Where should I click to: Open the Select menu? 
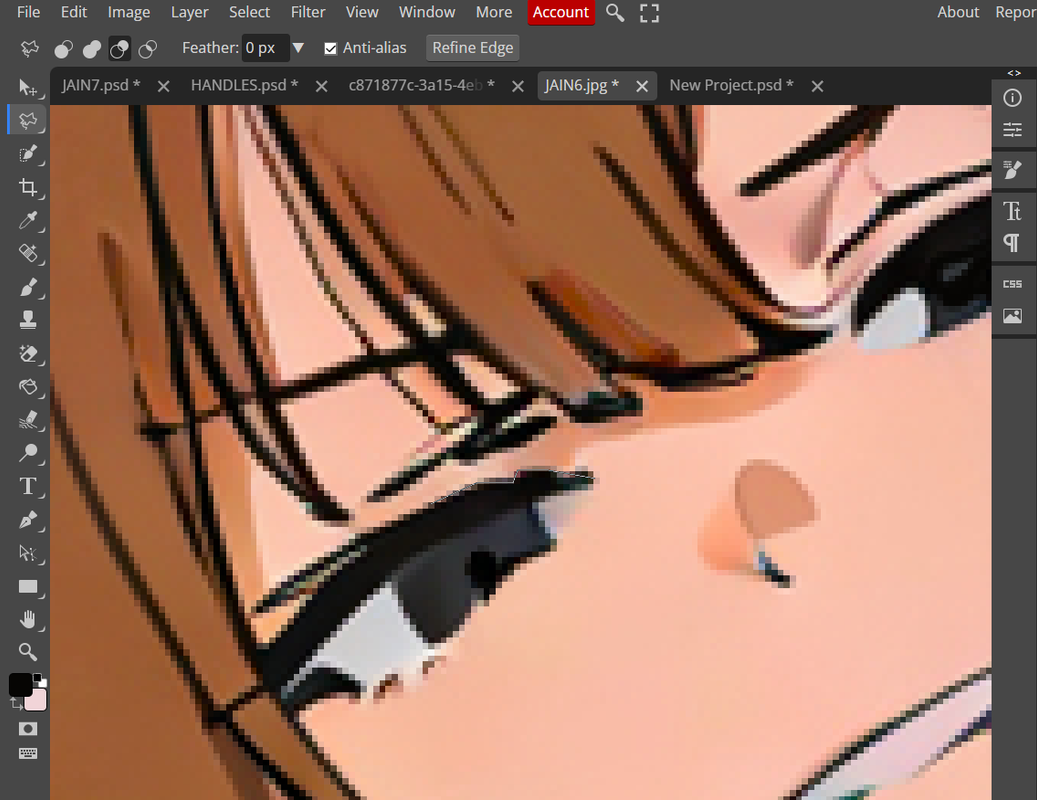[249, 13]
